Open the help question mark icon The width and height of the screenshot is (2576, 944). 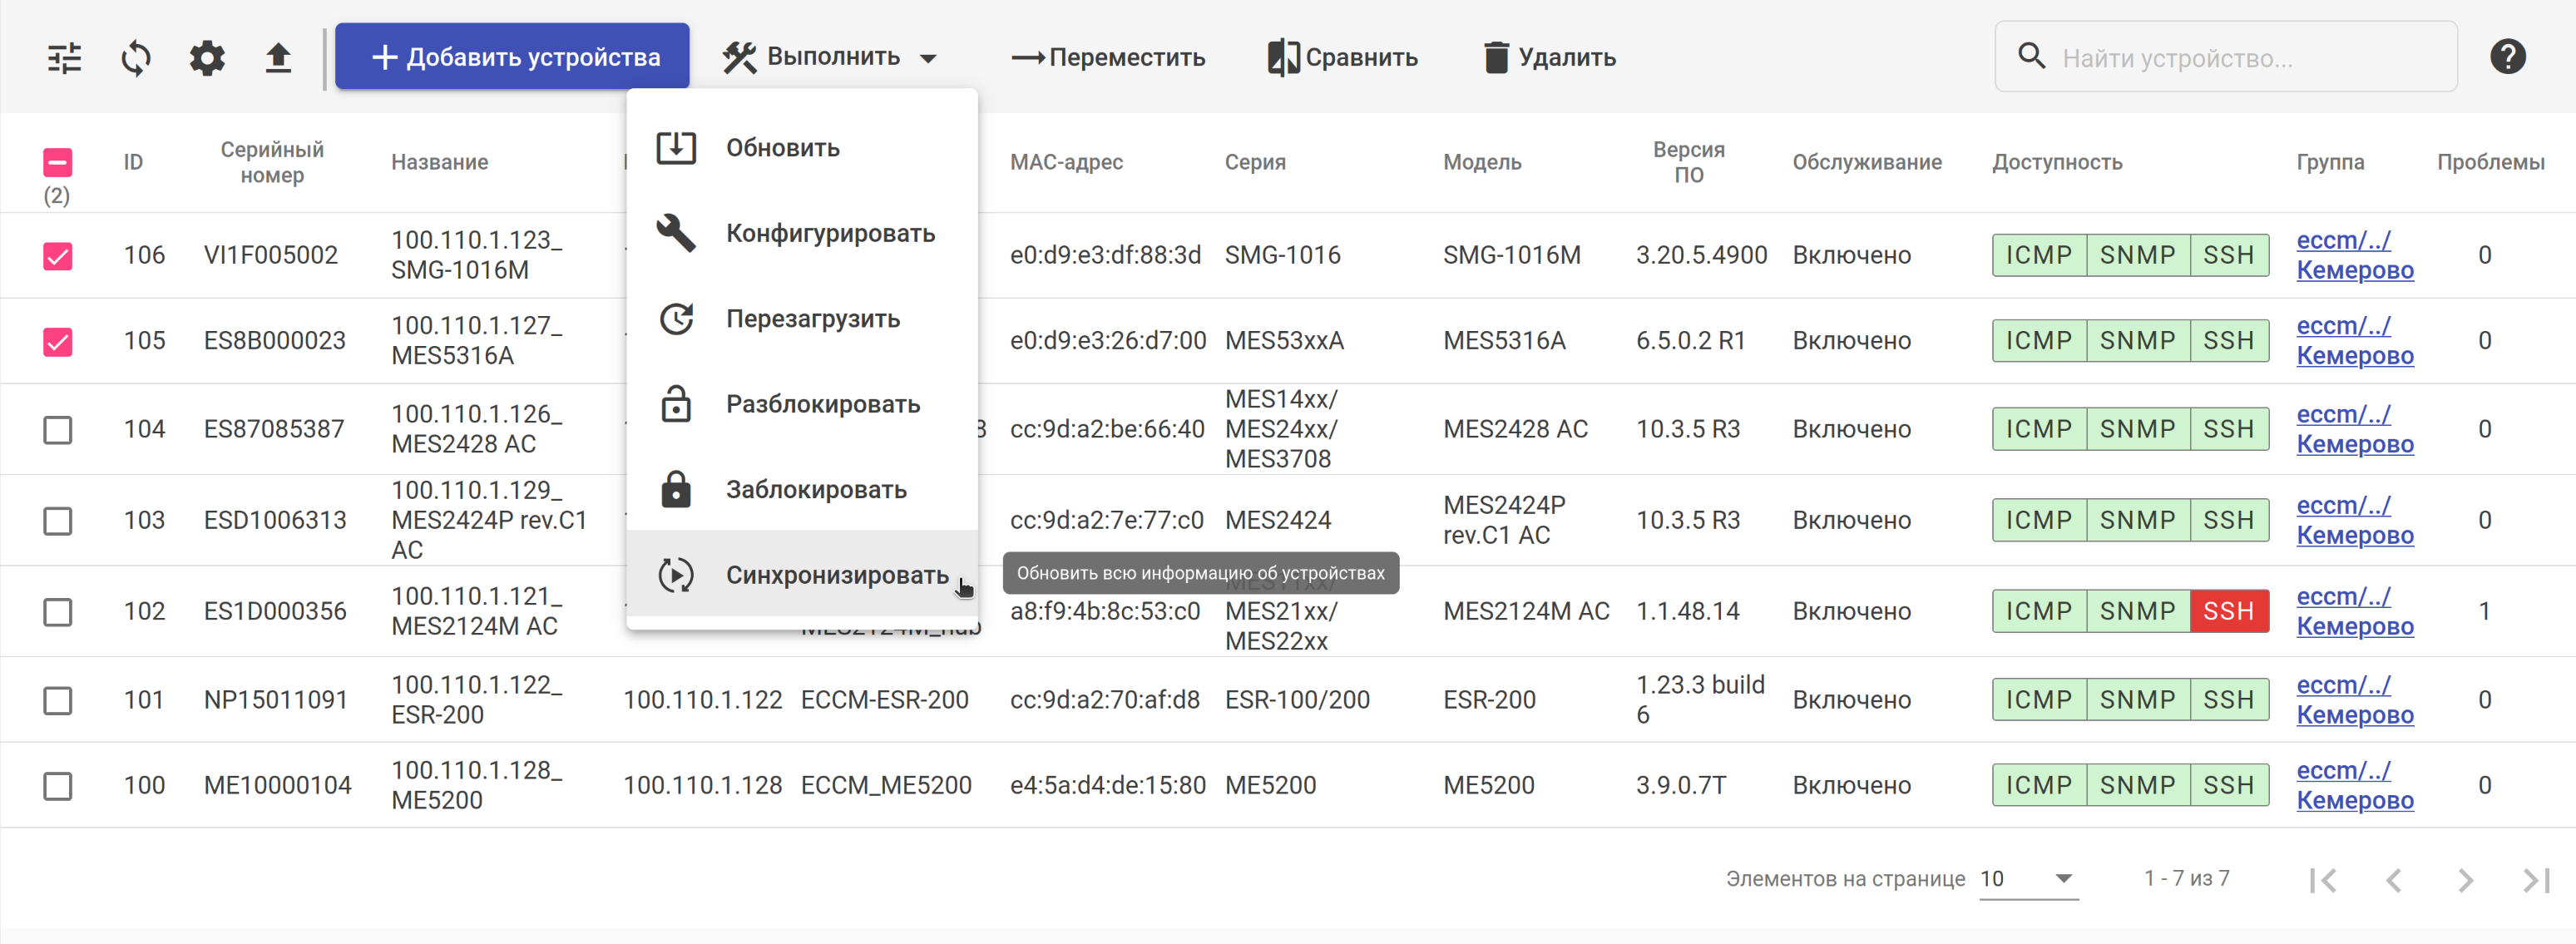2507,57
